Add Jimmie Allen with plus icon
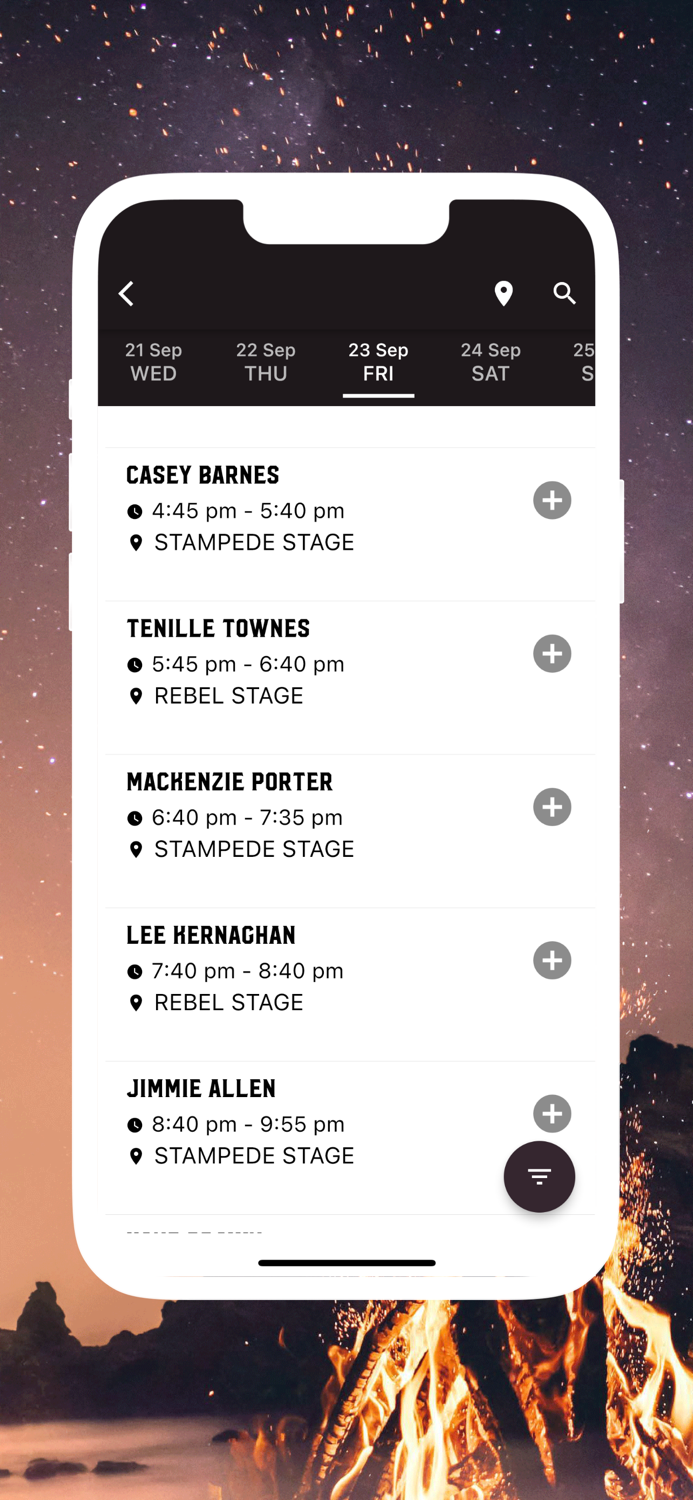 pyautogui.click(x=552, y=1113)
